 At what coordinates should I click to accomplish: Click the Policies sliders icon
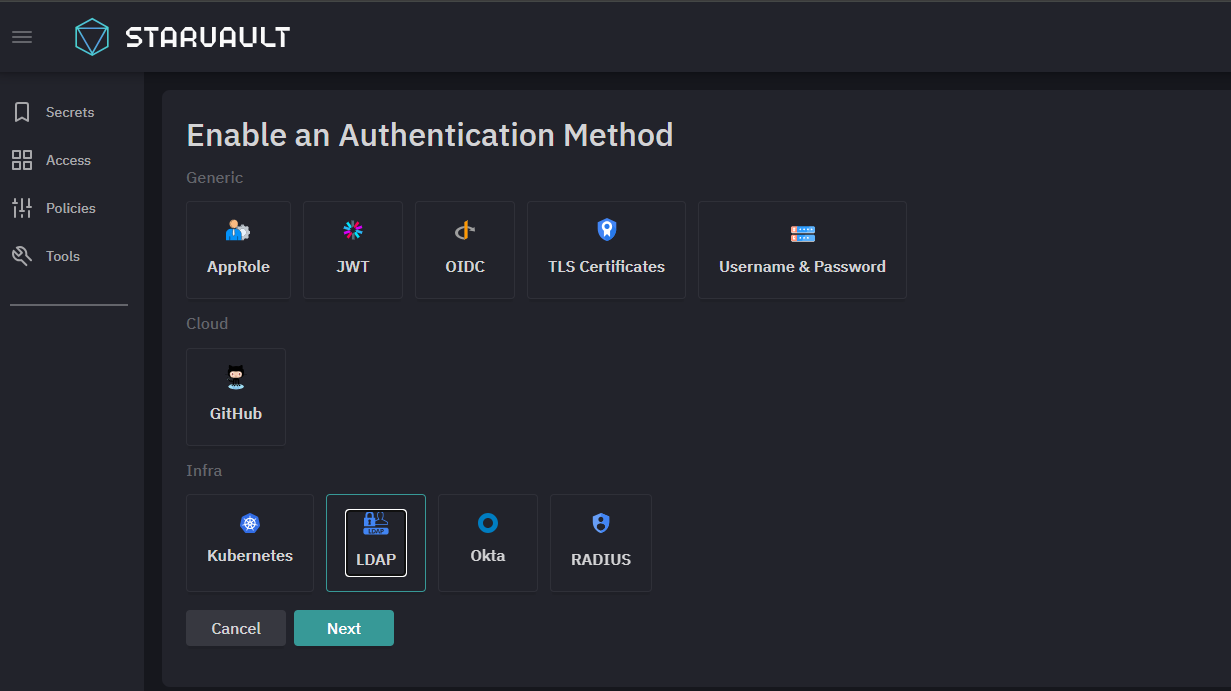(x=22, y=208)
